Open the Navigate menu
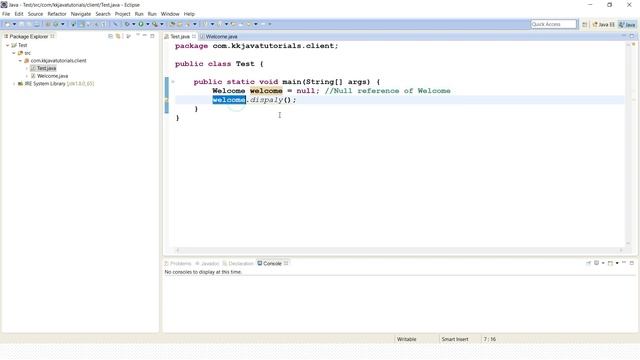The height and width of the screenshot is (360, 640). (81, 14)
